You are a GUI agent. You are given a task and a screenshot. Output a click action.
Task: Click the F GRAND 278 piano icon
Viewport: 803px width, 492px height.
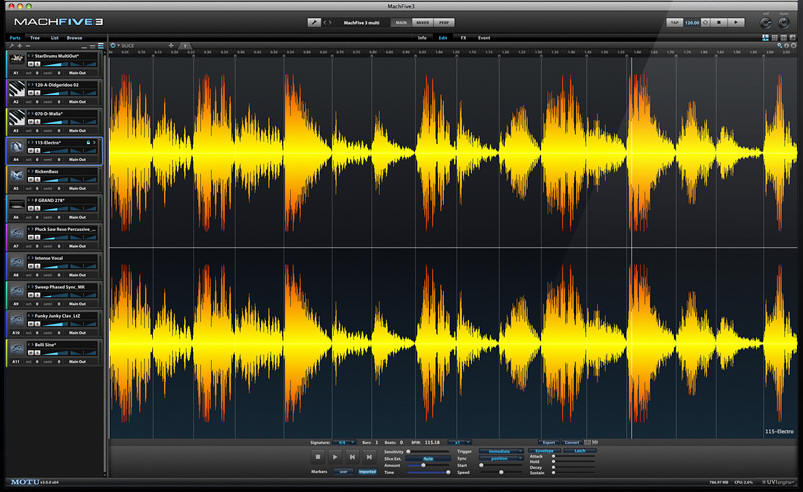17,208
